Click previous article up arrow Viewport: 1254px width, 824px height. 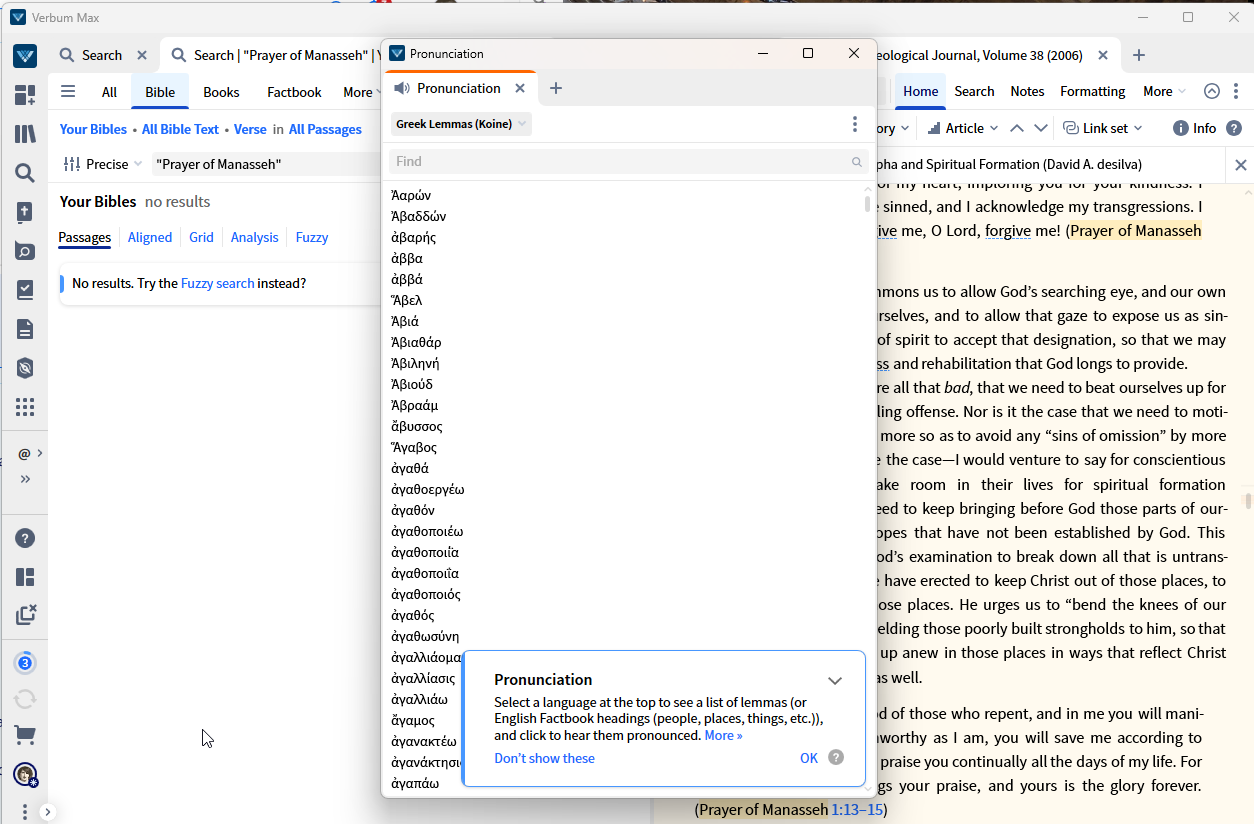(1017, 128)
